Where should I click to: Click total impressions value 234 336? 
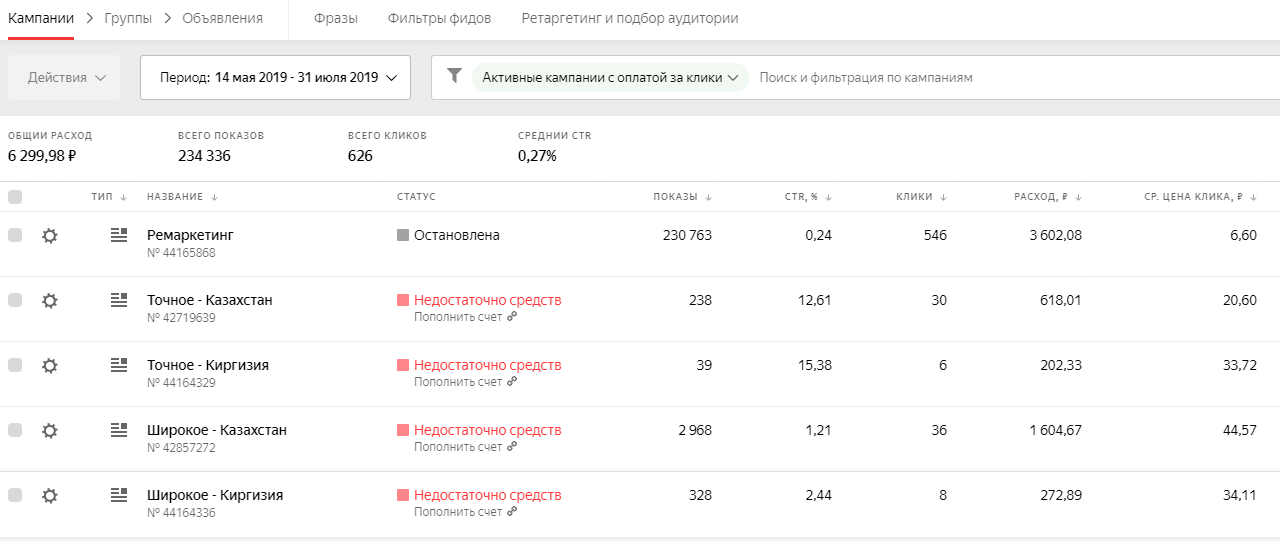[x=205, y=156]
